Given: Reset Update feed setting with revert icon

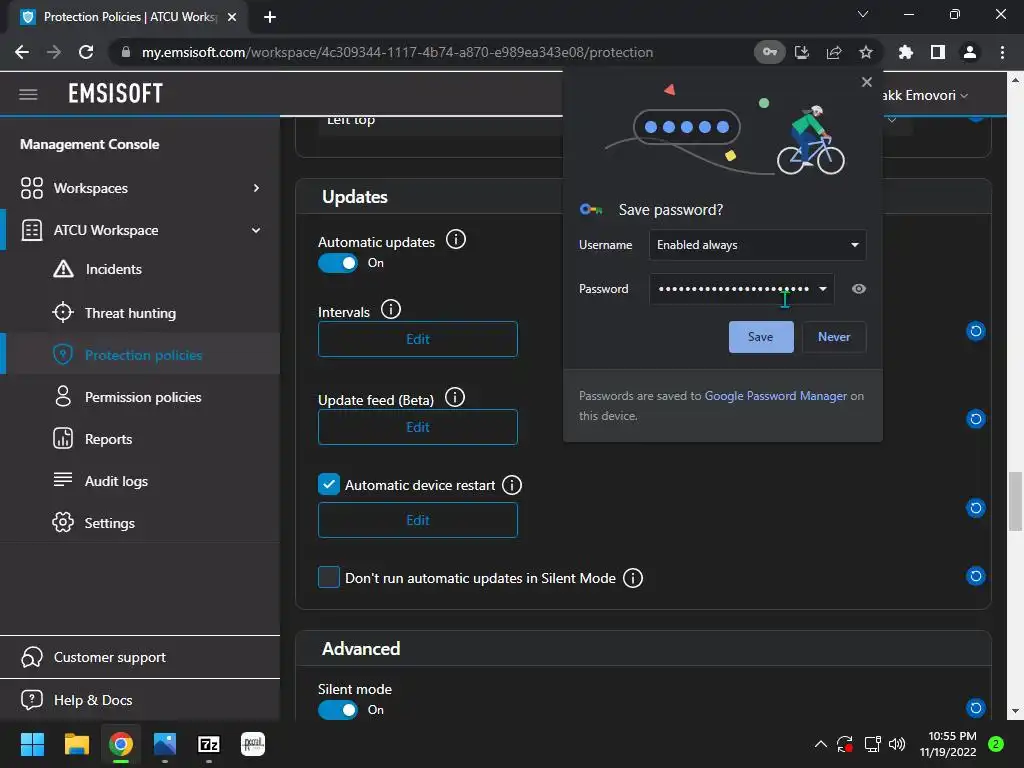Looking at the screenshot, I should click(x=976, y=419).
